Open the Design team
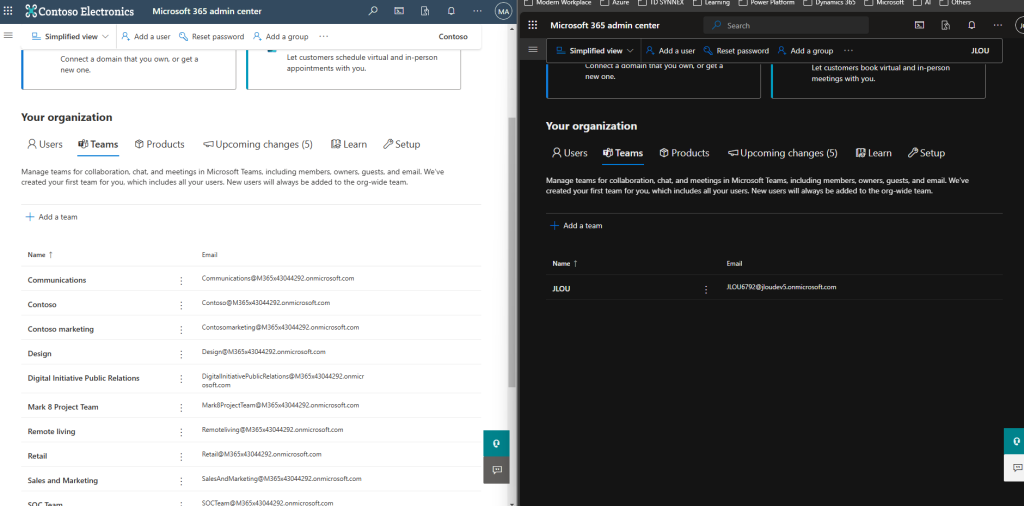This screenshot has height=506, width=1024. [x=39, y=353]
